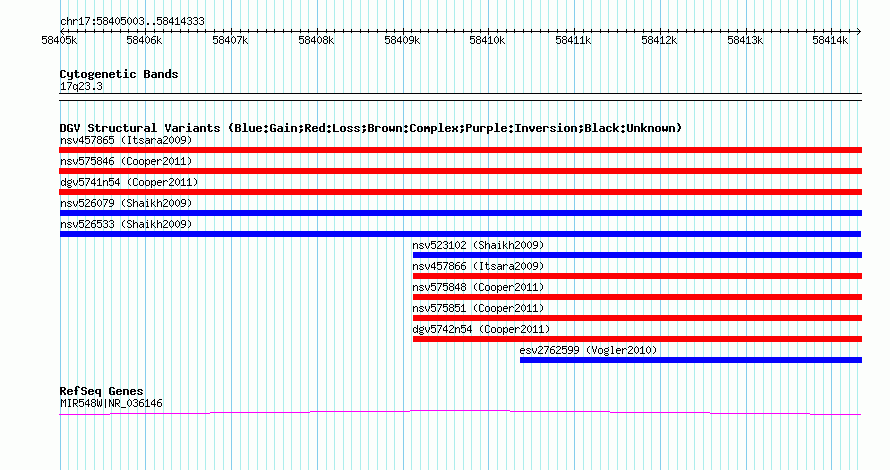The height and width of the screenshot is (470, 890).
Task: Click the Cytogenetic Bands track title
Action: coord(119,74)
